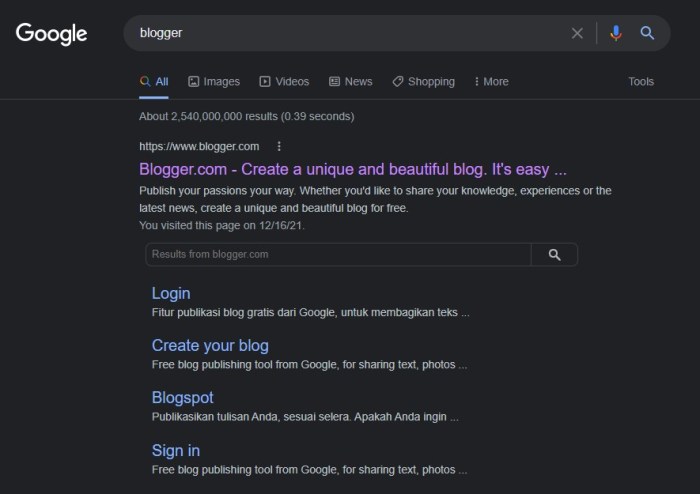
Task: Click 'You visited this page on 12/16/21' text
Action: tap(222, 225)
